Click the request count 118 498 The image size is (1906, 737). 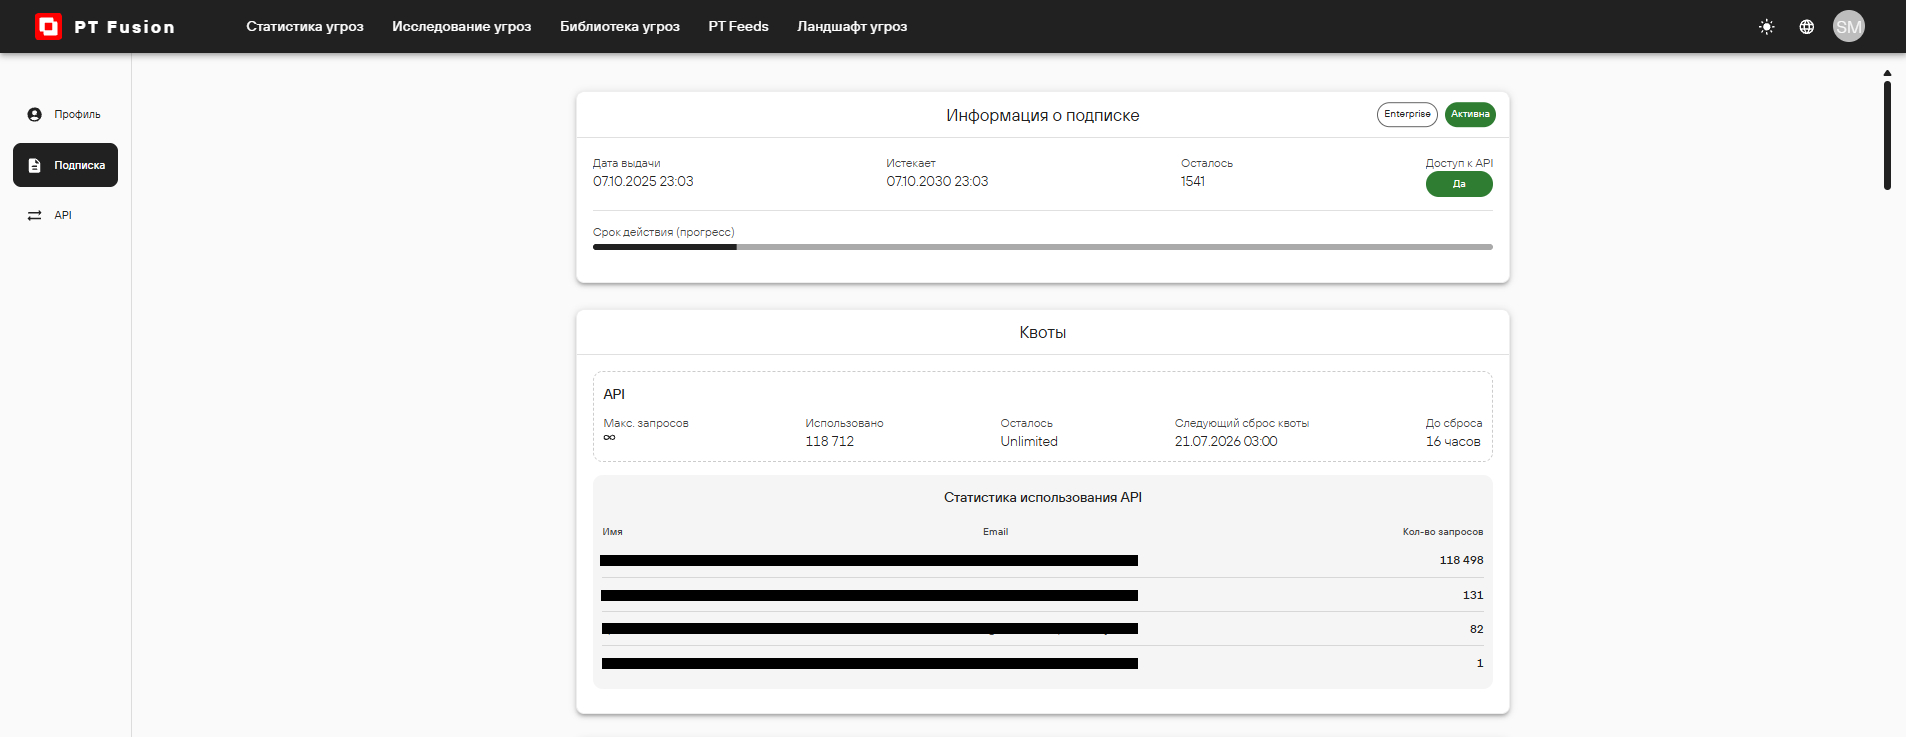(1461, 560)
